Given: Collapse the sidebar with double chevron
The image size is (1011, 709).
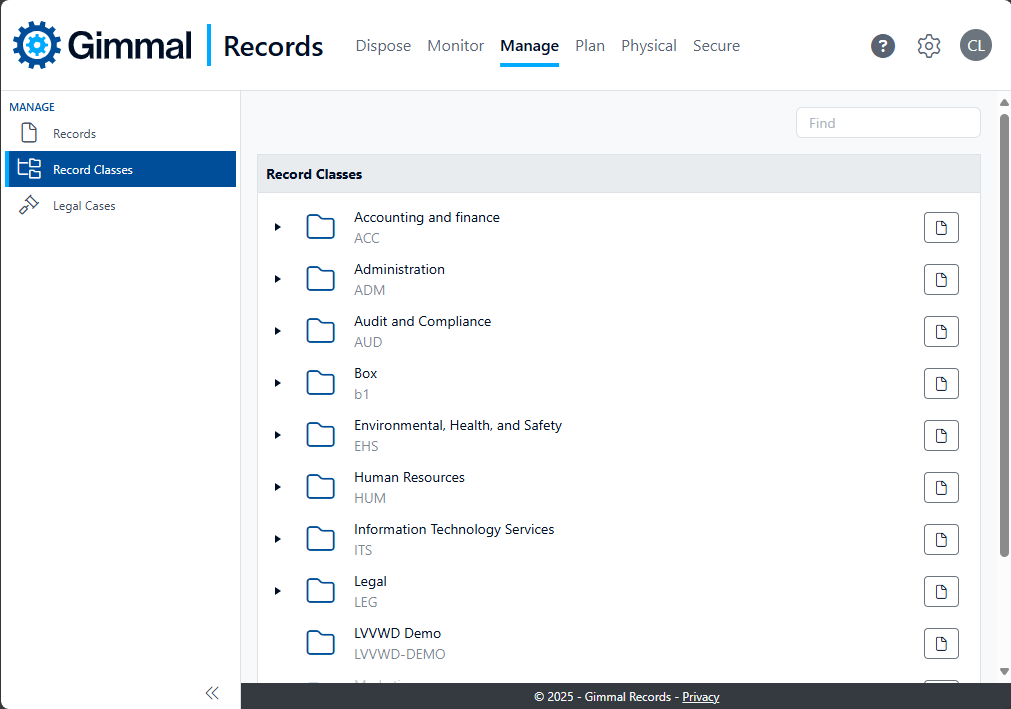Looking at the screenshot, I should click(x=212, y=693).
